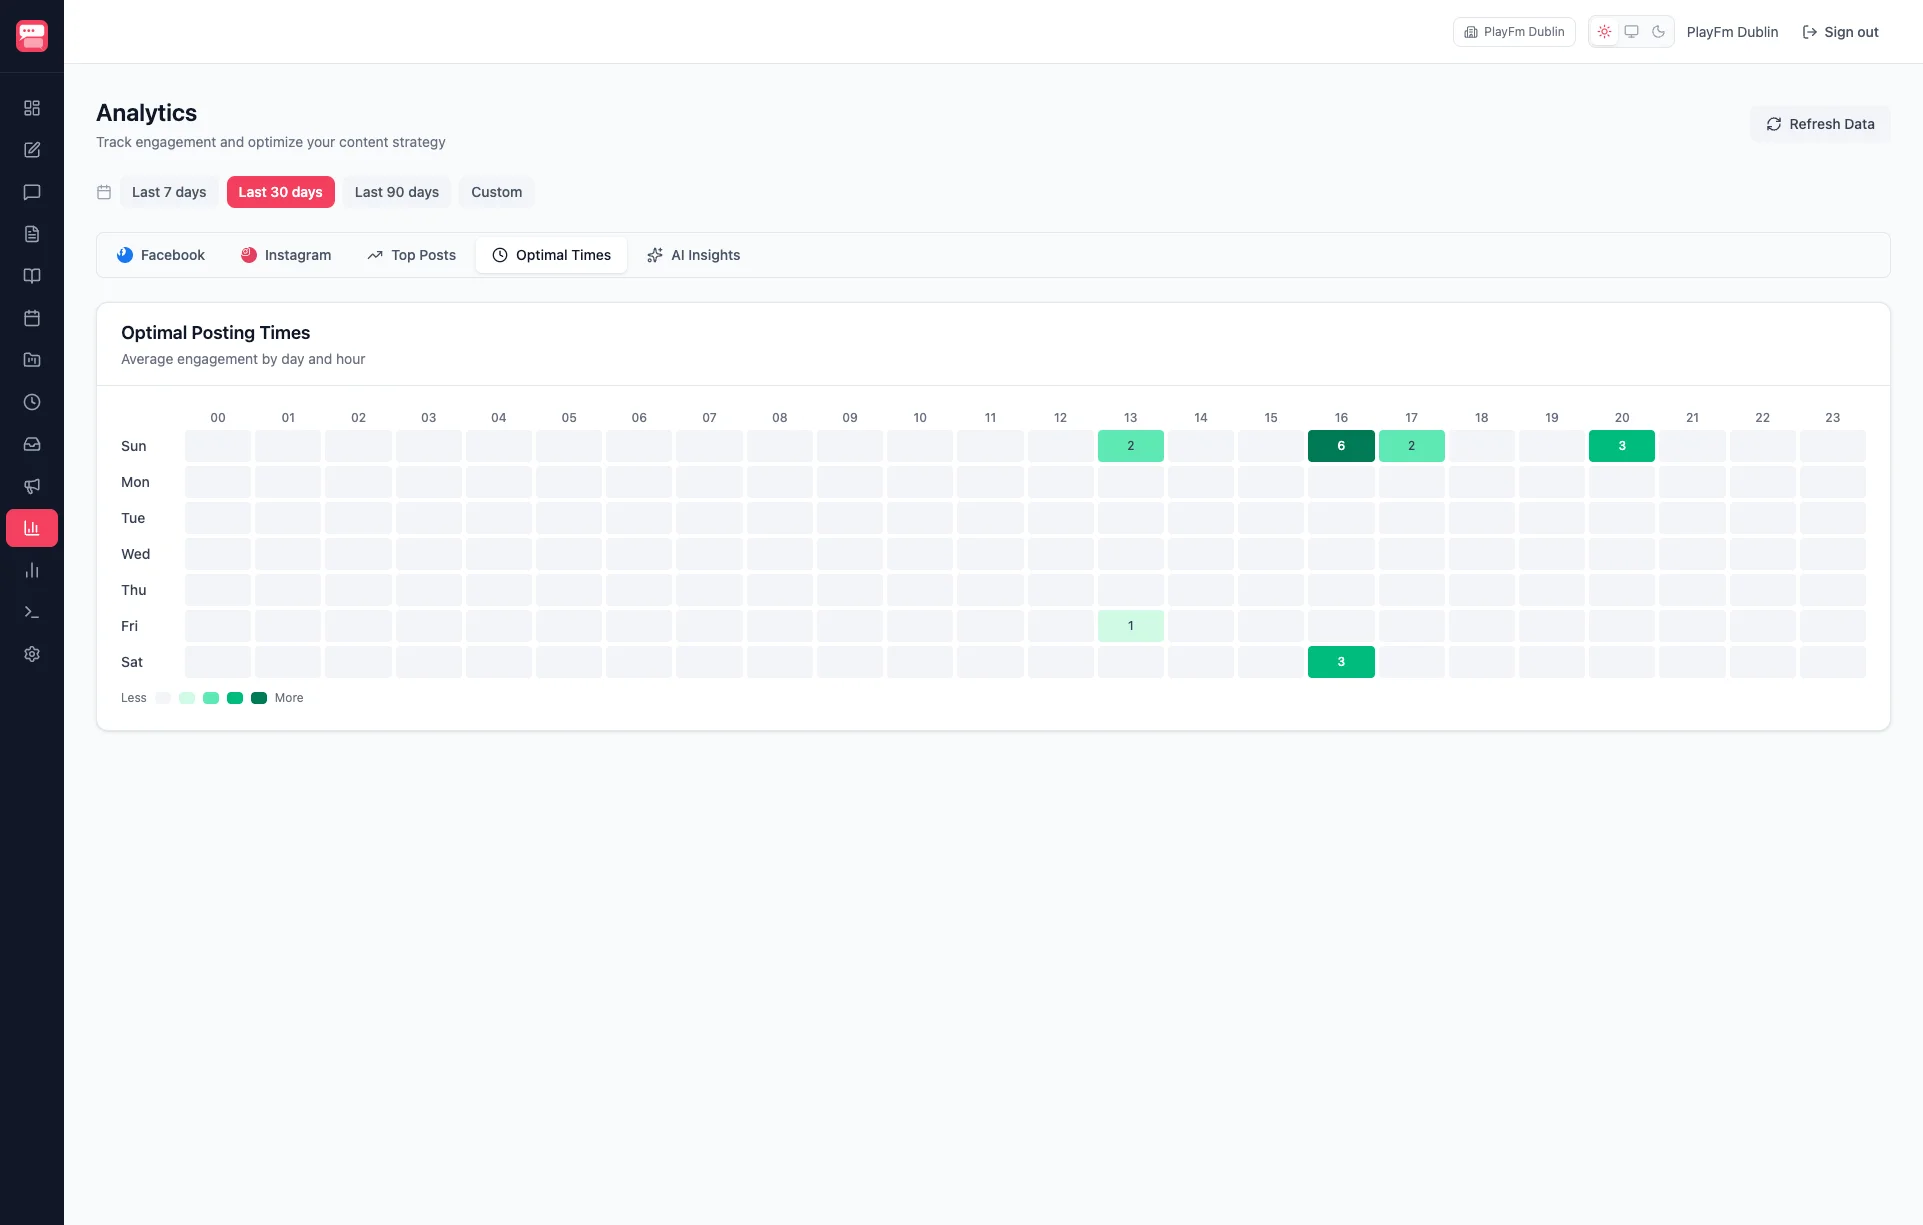Screen dimensions: 1923x1225
Task: Select the Sunday 16:00 heatmap cell showing 6
Action: [x=1341, y=446]
